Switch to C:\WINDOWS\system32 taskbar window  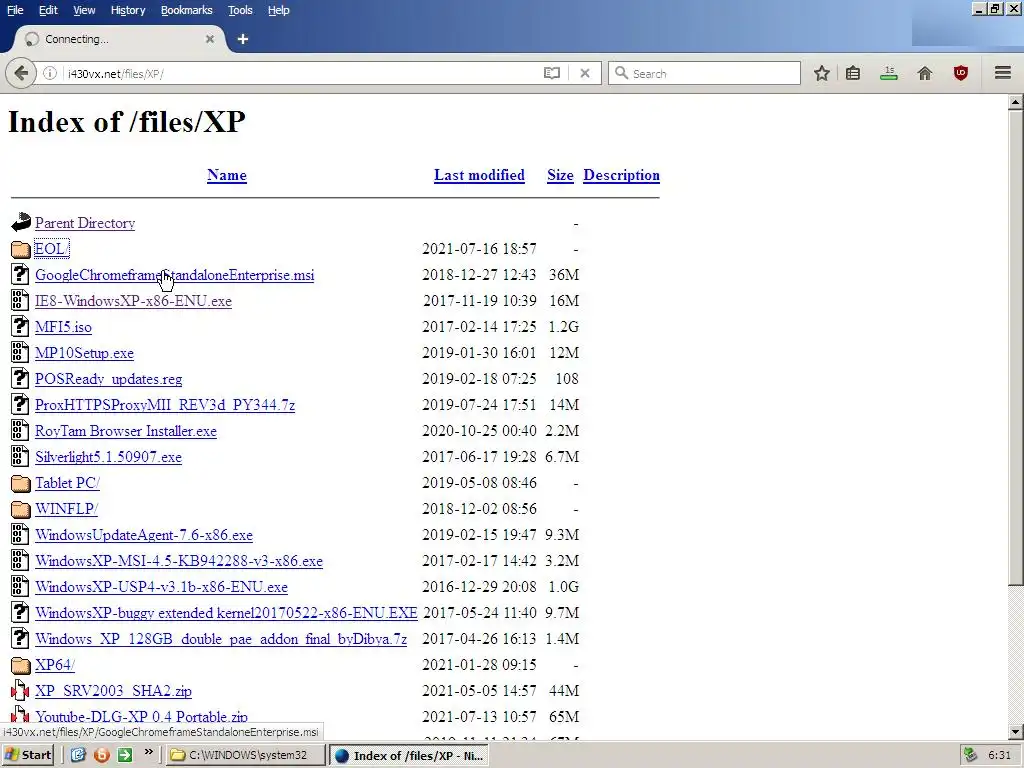[x=246, y=755]
